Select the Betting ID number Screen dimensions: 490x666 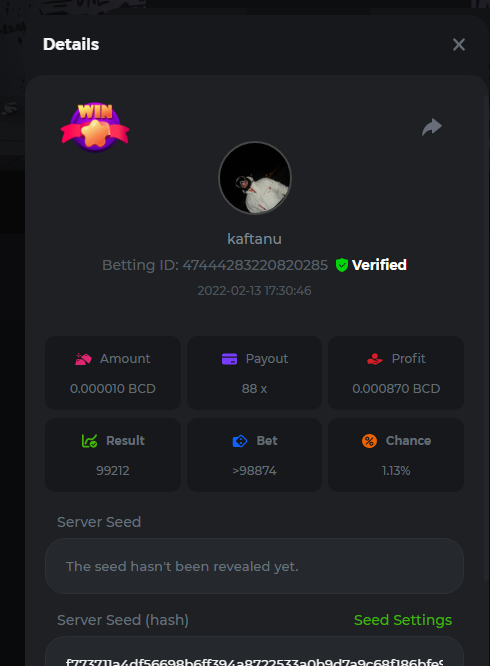point(255,265)
